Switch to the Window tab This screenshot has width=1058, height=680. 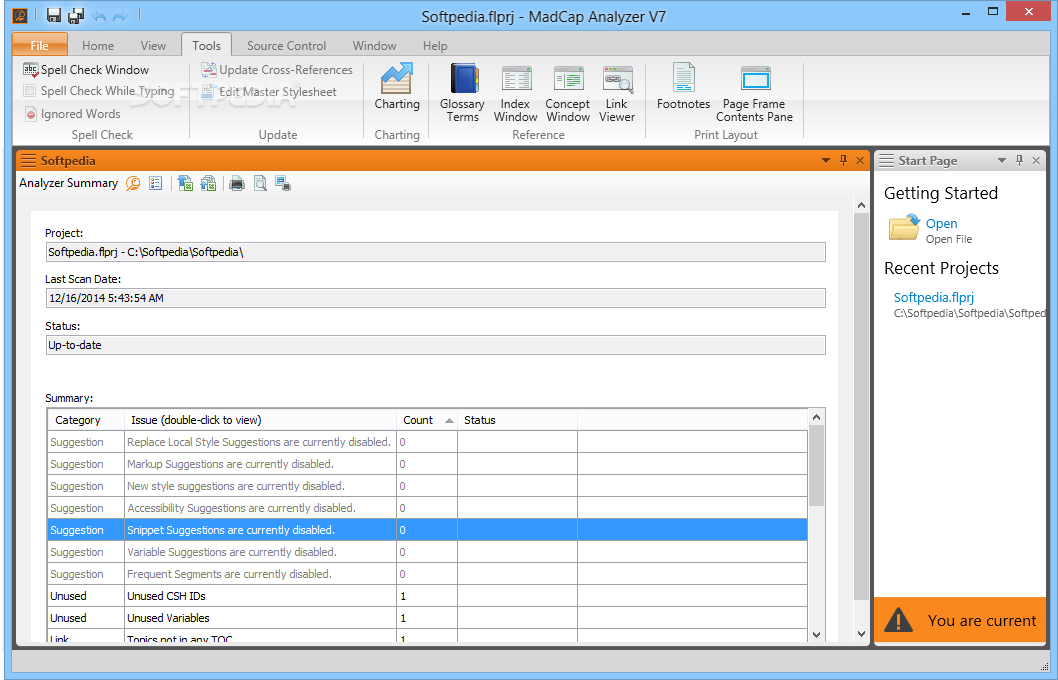(x=374, y=45)
